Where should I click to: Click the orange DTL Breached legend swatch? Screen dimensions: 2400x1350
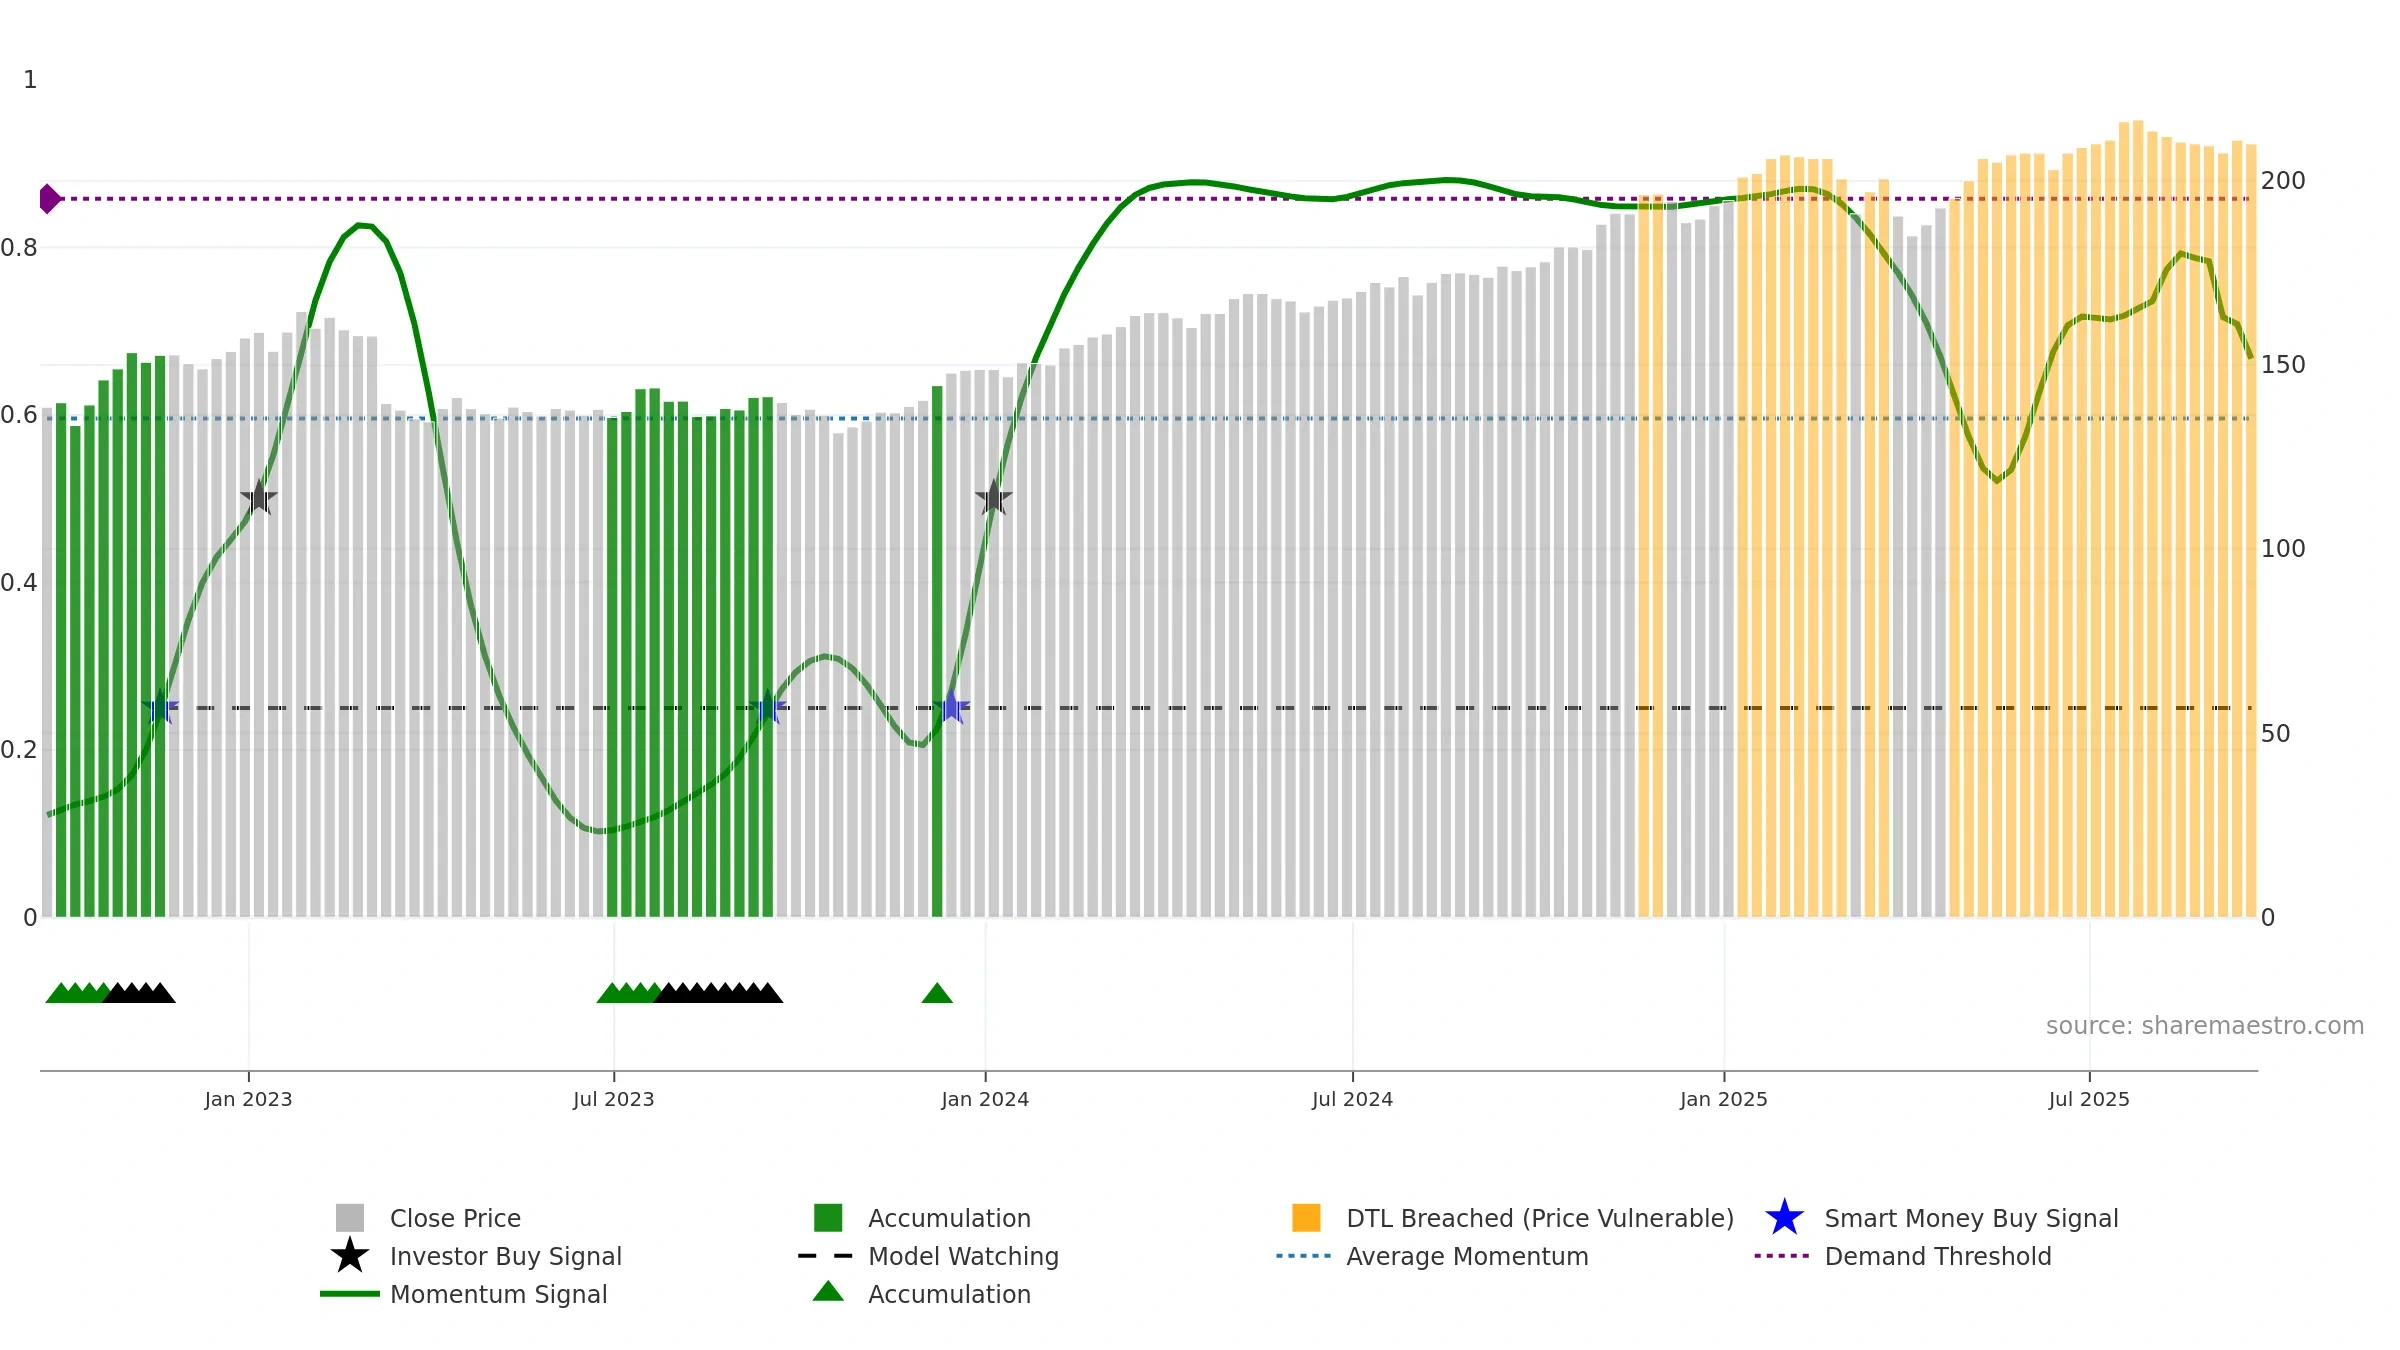1306,1218
